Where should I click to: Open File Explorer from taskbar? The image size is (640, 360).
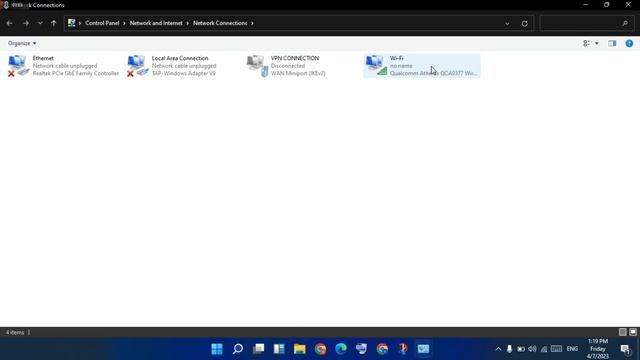pos(300,349)
